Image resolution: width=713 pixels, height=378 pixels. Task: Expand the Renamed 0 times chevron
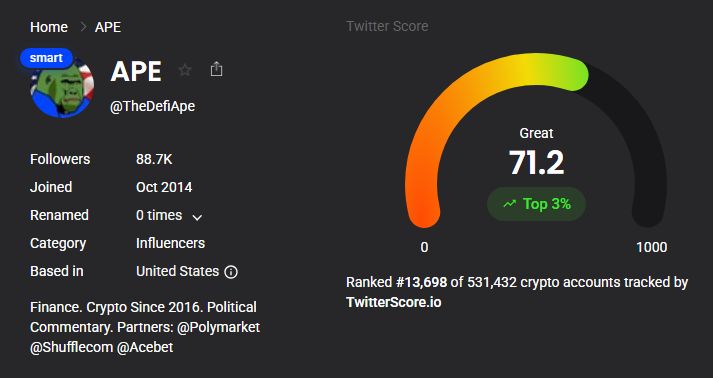coord(197,217)
